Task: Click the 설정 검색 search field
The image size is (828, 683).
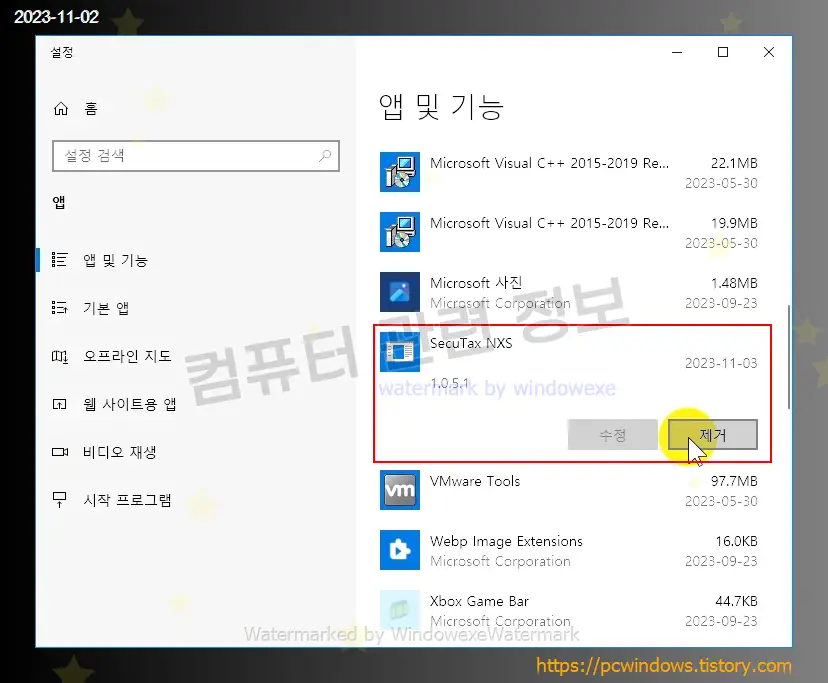Action: 196,156
